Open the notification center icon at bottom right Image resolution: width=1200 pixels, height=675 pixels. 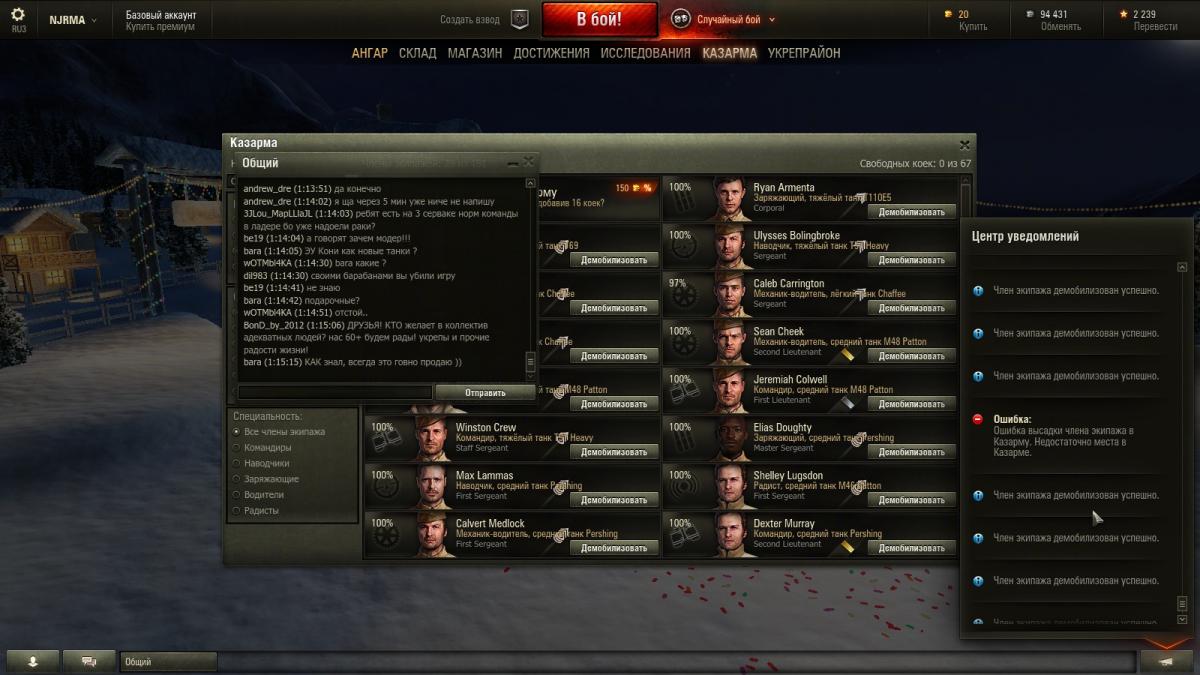1167,661
